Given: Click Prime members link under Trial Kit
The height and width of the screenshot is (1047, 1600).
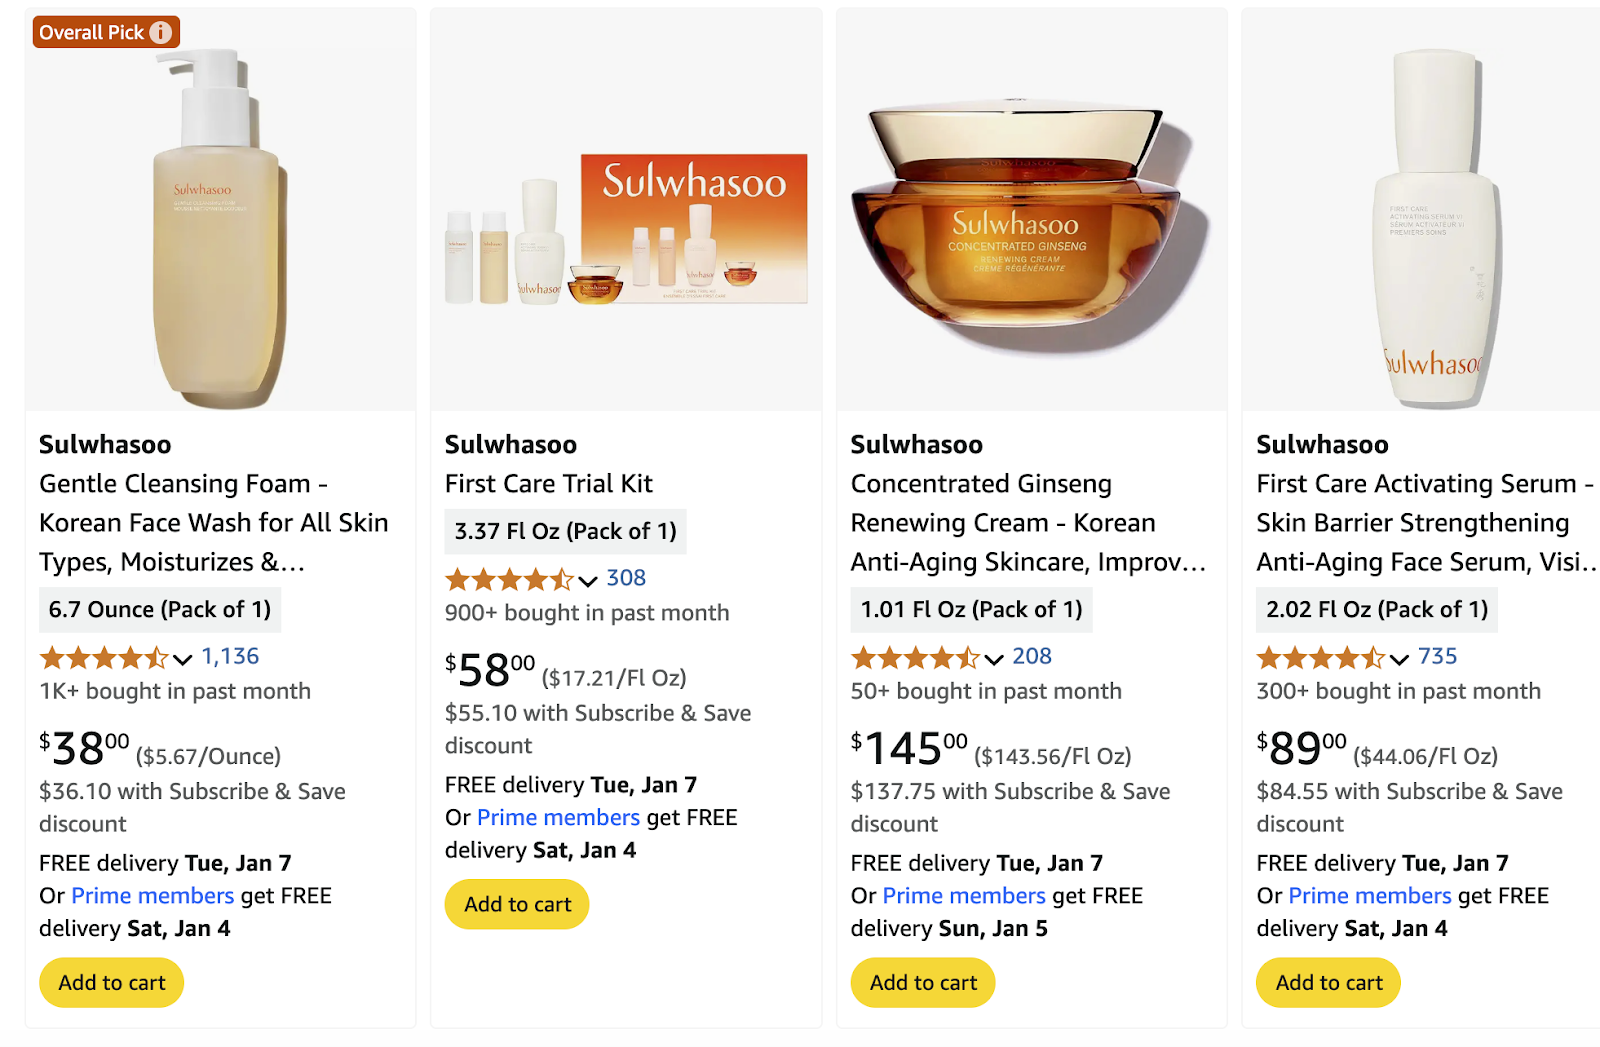Looking at the screenshot, I should pyautogui.click(x=558, y=818).
